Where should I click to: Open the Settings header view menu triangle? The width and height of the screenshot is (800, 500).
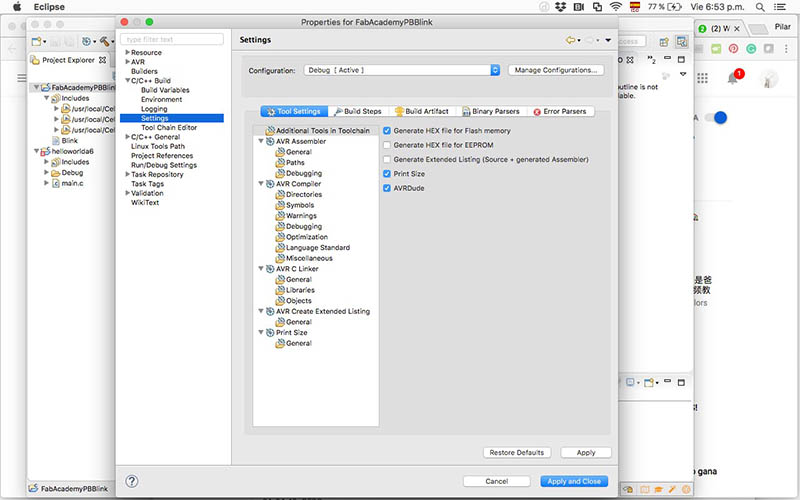[608, 40]
